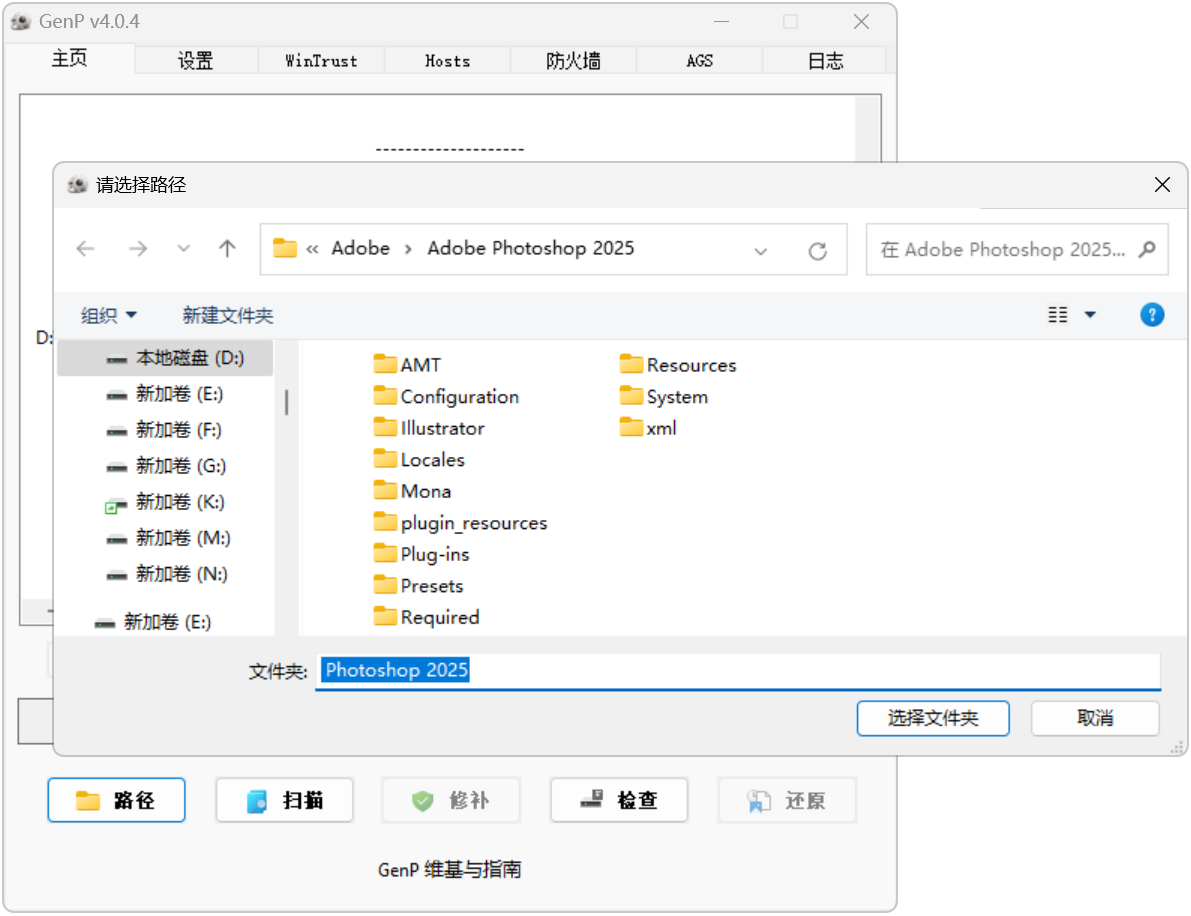Click the 路径 button in GenP
Screen dimensions: 1191x916
(116, 800)
